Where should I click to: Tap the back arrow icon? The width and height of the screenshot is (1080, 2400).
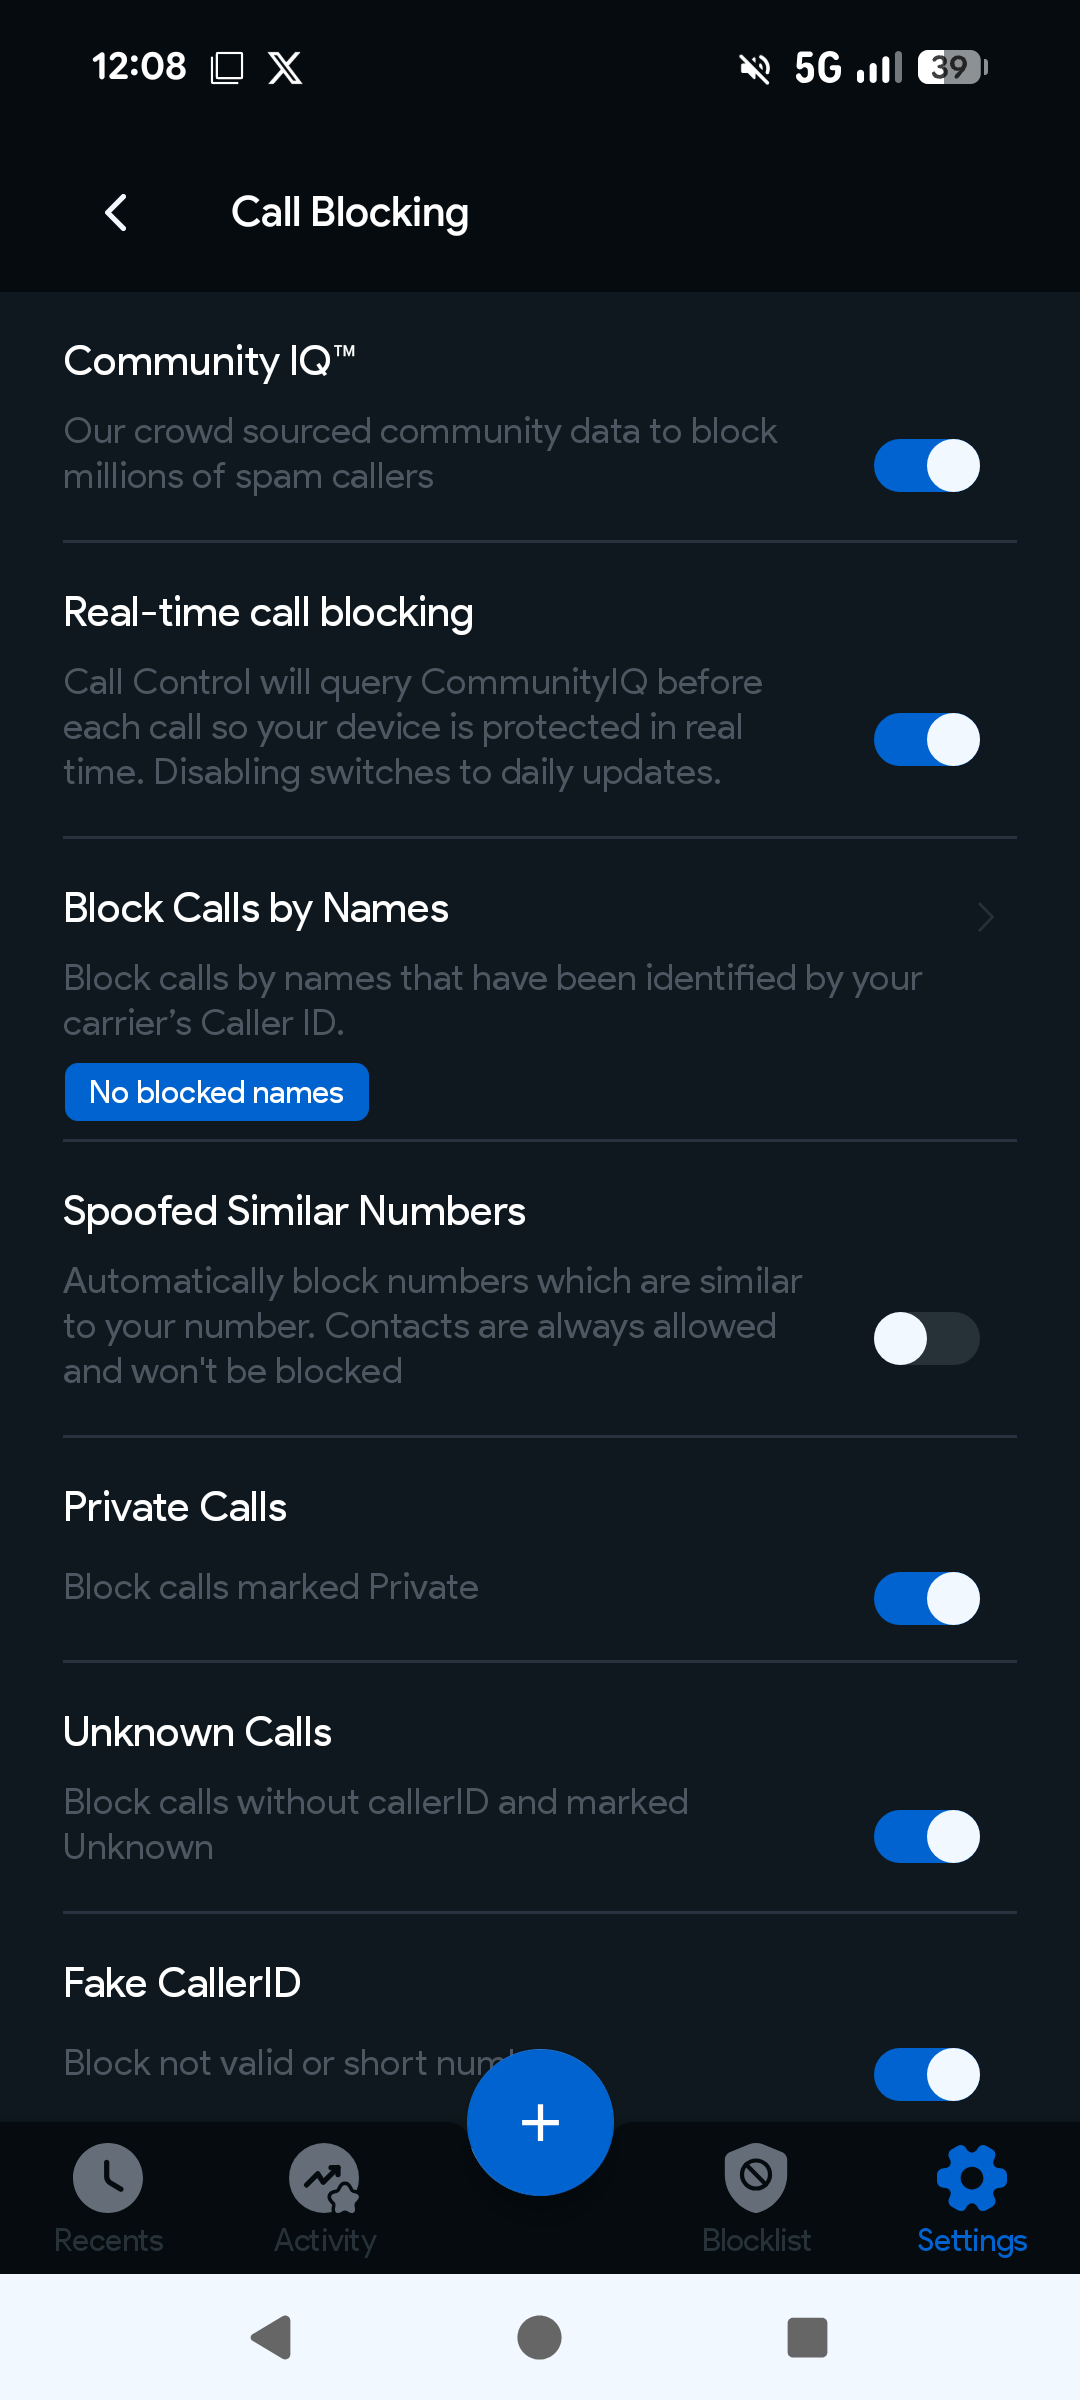coord(116,213)
